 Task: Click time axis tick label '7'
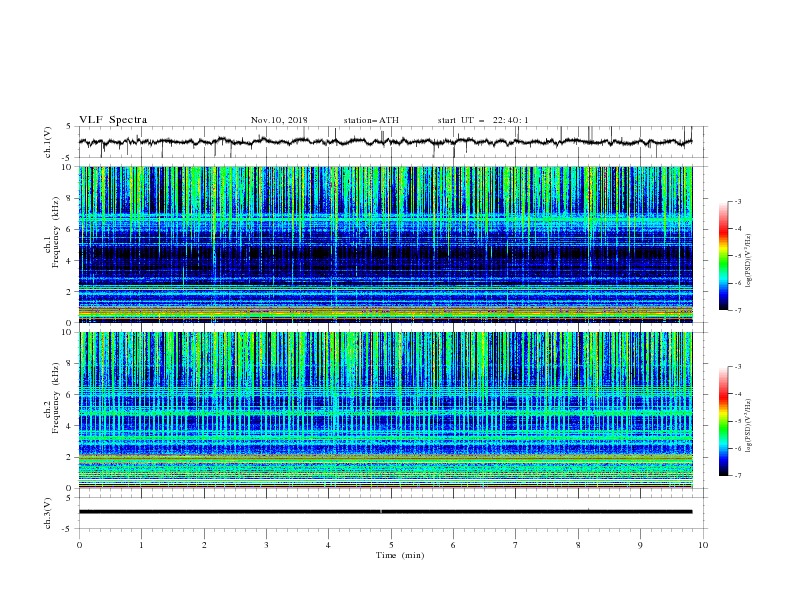tap(516, 545)
